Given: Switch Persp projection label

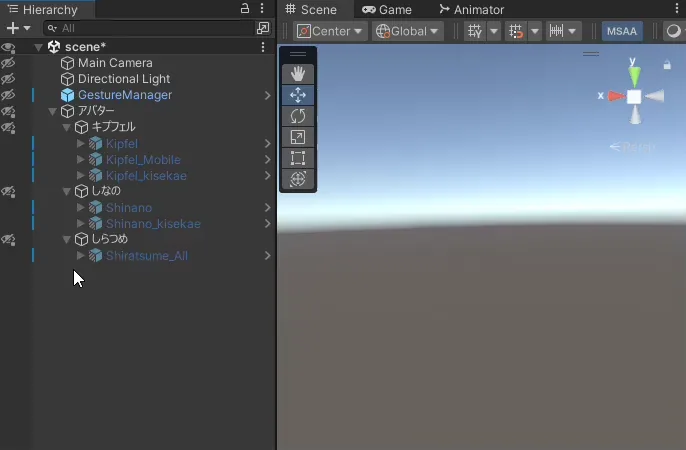Looking at the screenshot, I should point(632,147).
